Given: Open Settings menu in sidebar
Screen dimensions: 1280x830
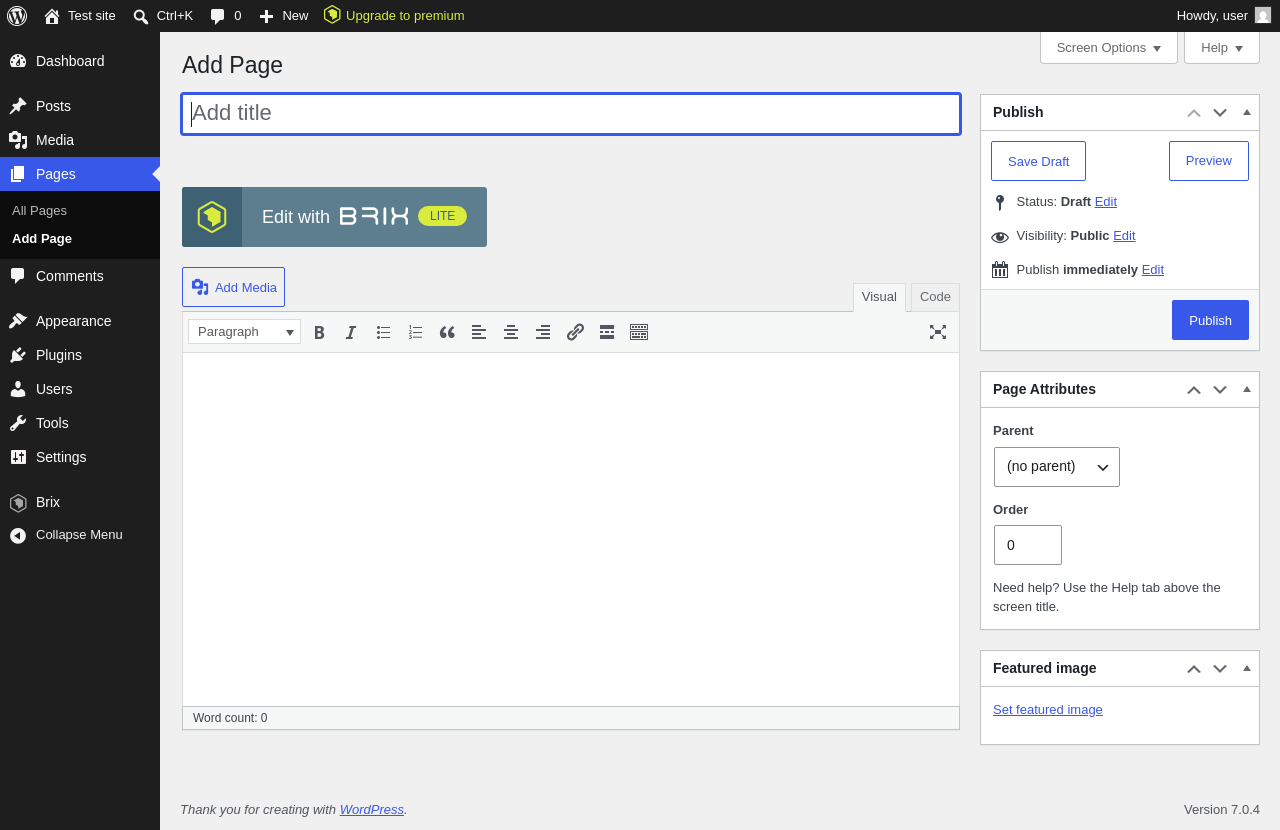Looking at the screenshot, I should tap(80, 457).
